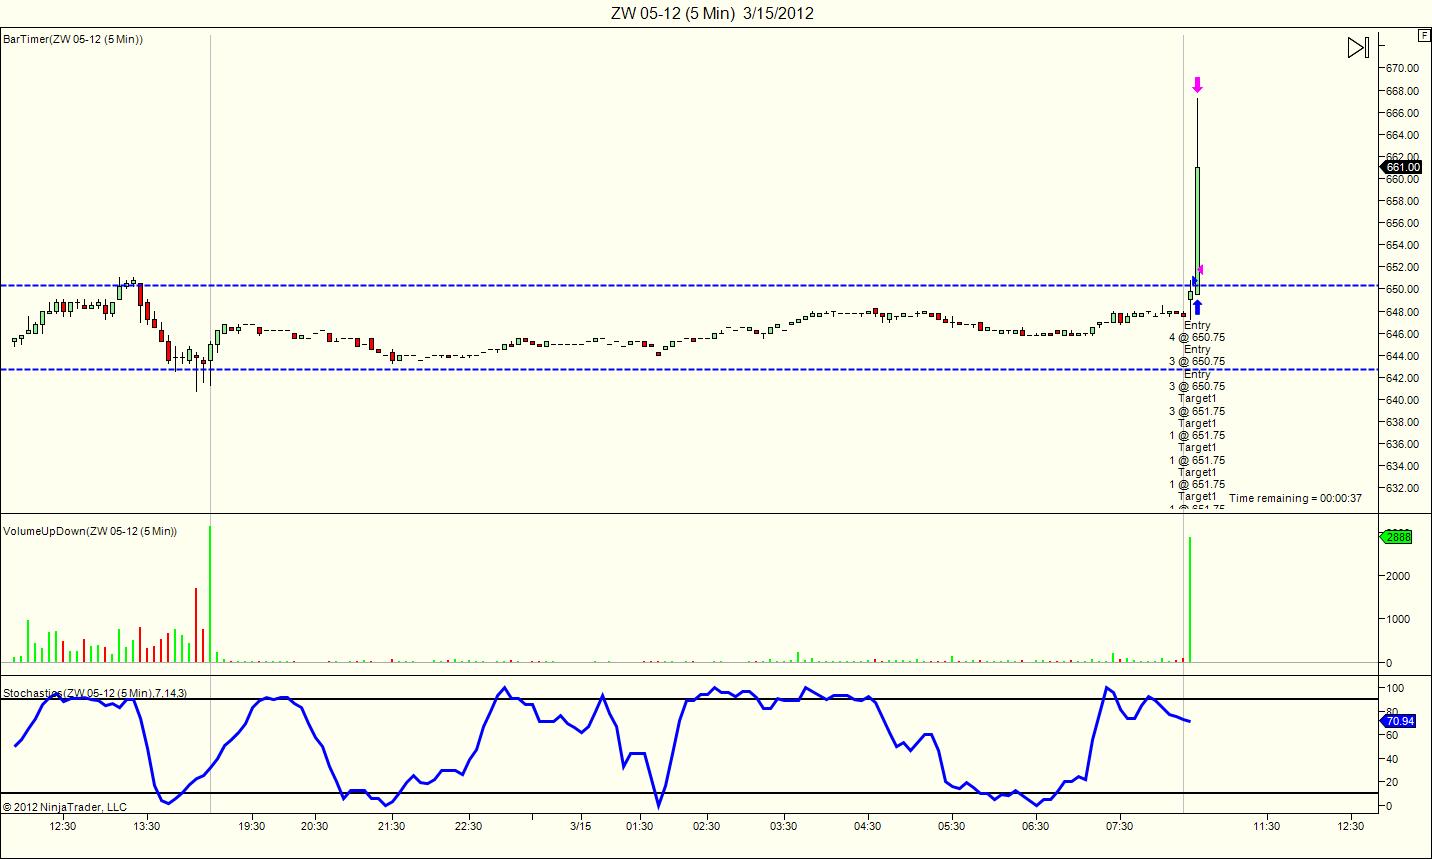Select the upper blue dashed line near 650
Viewport: 1432px width, 859px height.
coord(688,286)
